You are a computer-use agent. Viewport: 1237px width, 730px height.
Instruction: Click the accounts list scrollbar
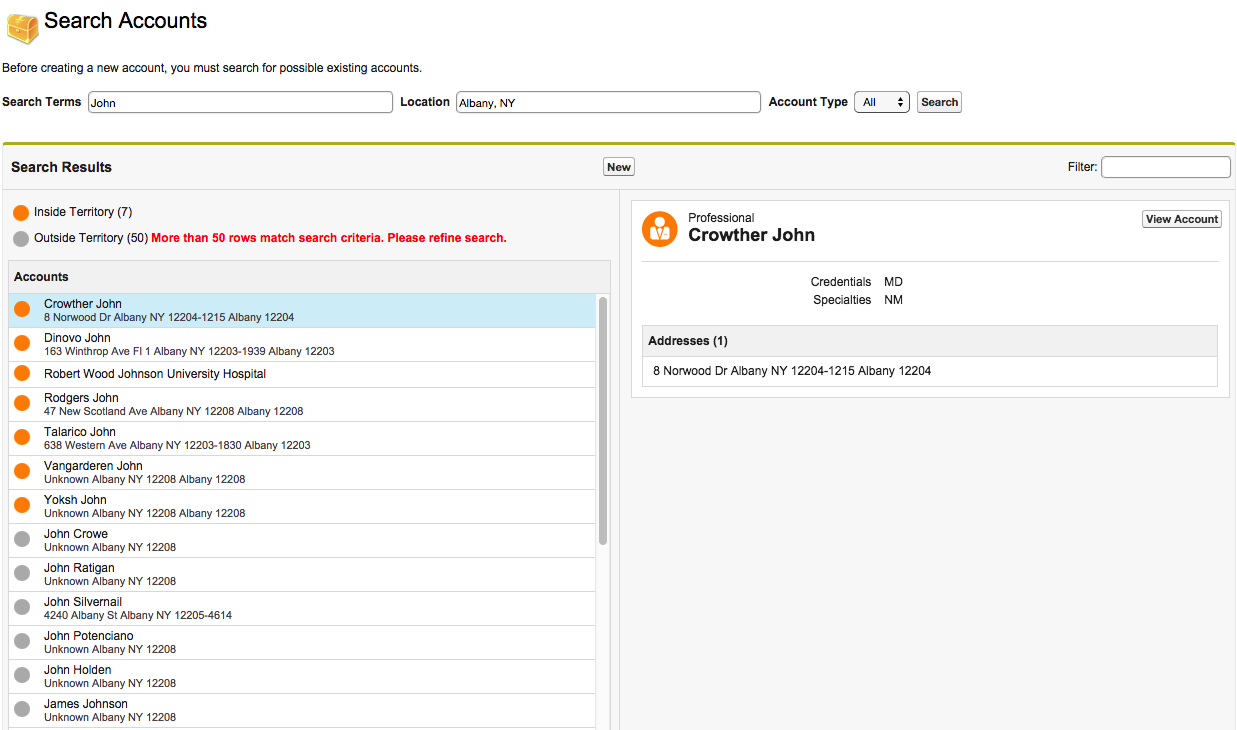pyautogui.click(x=603, y=420)
